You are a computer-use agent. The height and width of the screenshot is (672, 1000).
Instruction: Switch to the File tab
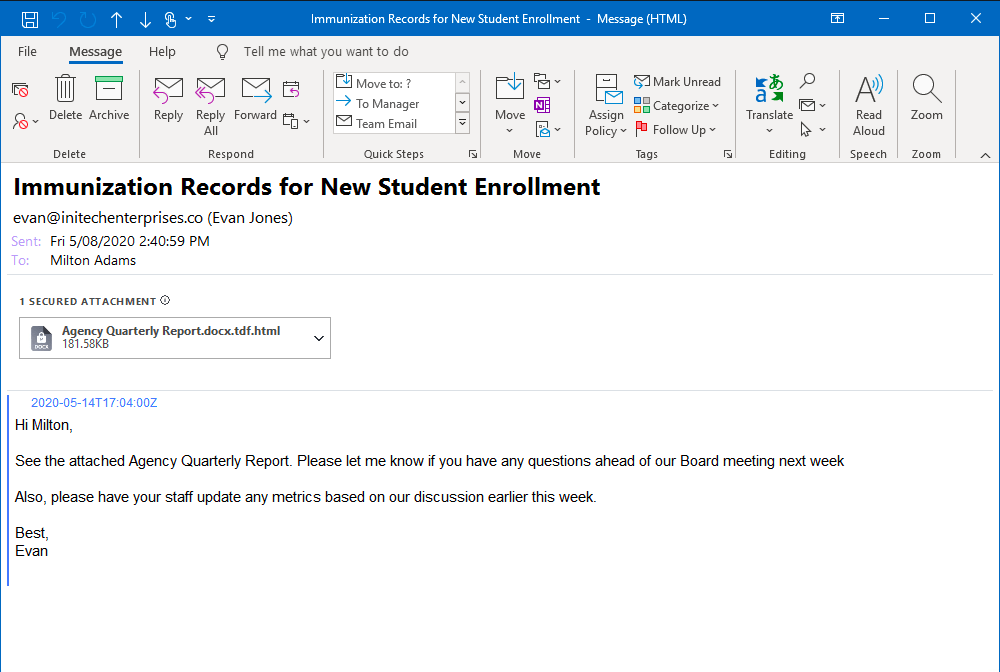pyautogui.click(x=26, y=51)
